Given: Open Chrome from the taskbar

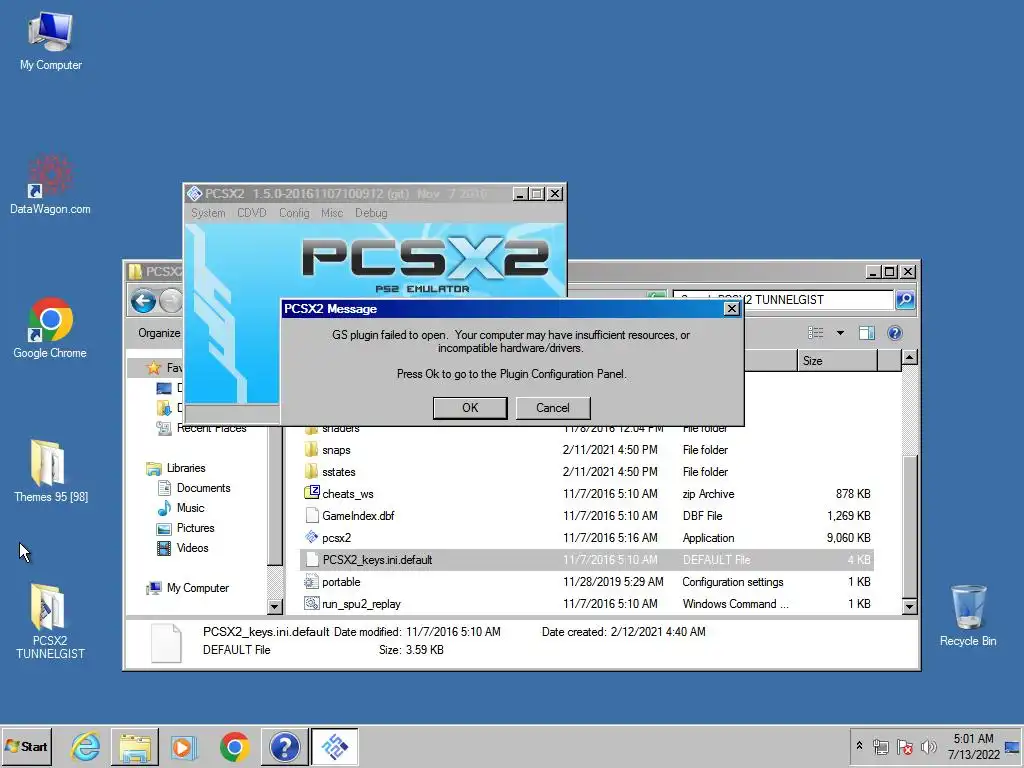Looking at the screenshot, I should coord(234,746).
